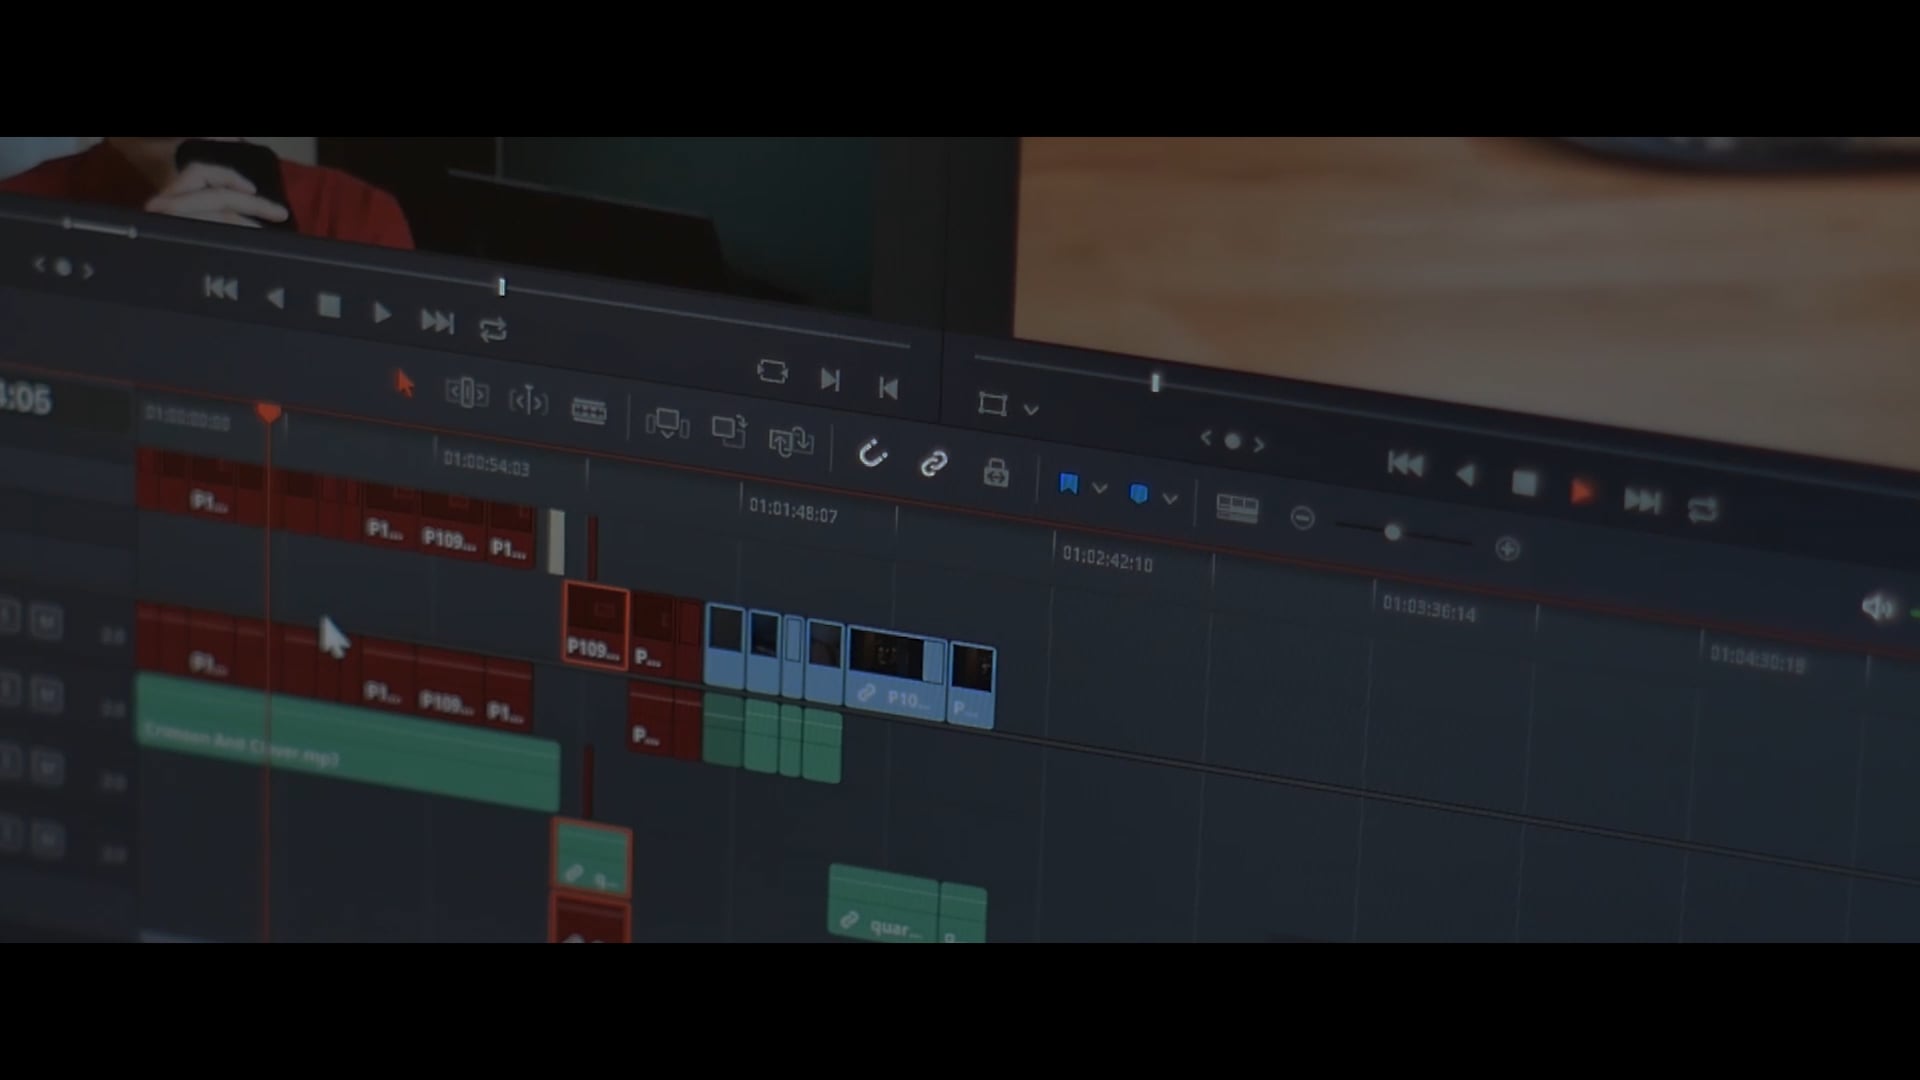Open the timeline view options icon
Image resolution: width=1920 pixels, height=1080 pixels.
tap(1237, 508)
